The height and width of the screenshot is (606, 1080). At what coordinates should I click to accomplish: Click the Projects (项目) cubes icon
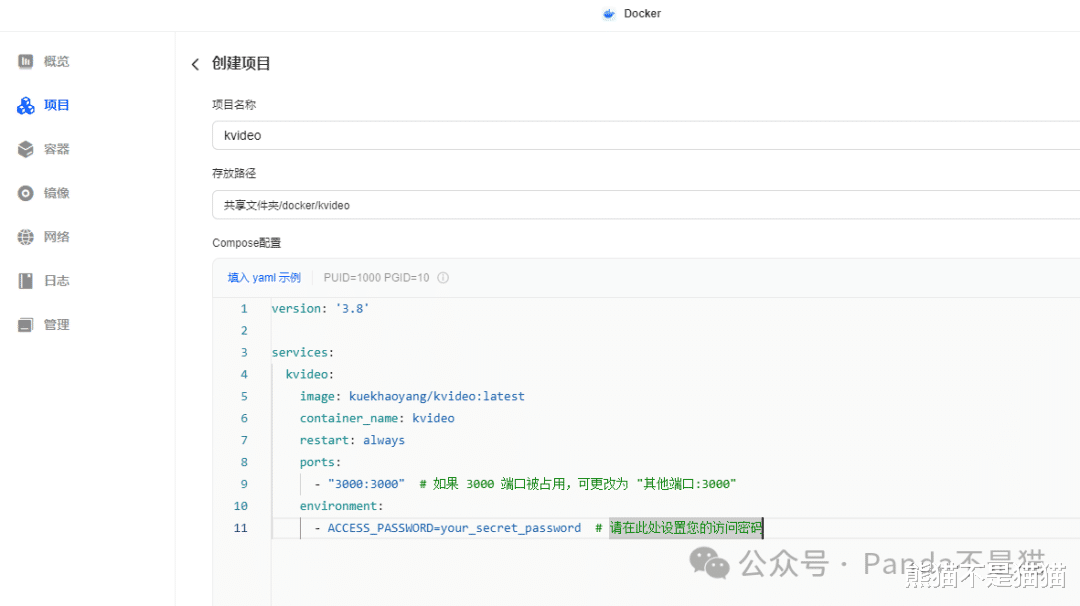click(x=25, y=105)
